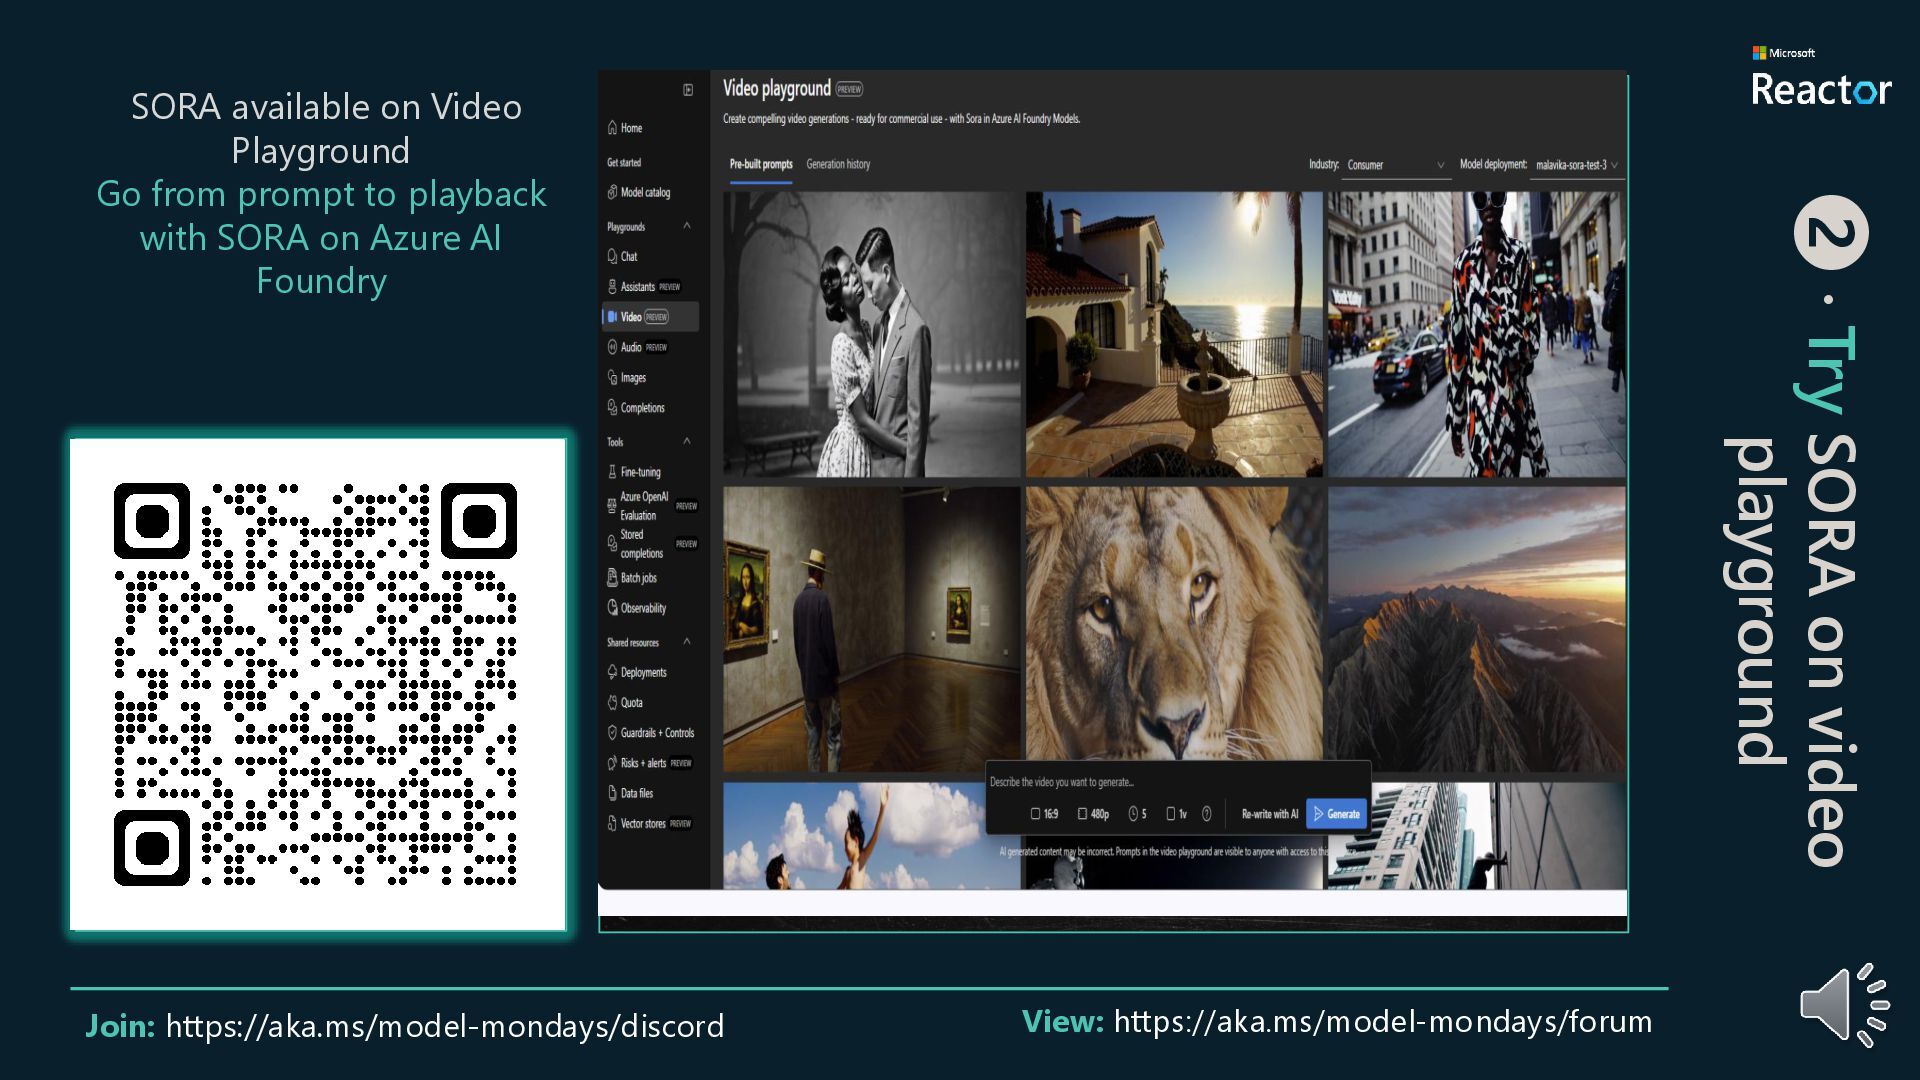This screenshot has height=1080, width=1920.
Task: Open Guardrails + Controls
Action: point(650,732)
